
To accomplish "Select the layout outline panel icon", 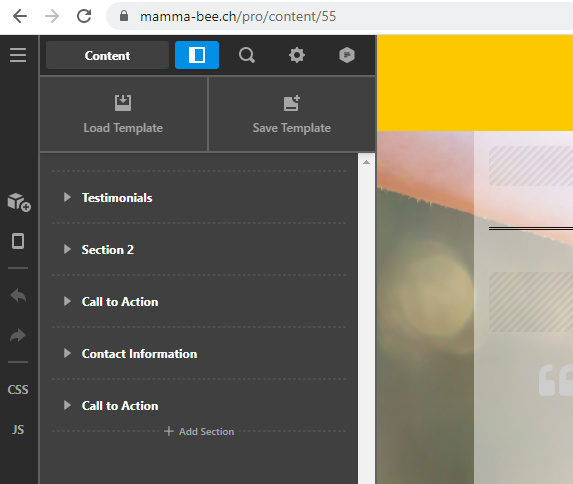I will click(197, 55).
